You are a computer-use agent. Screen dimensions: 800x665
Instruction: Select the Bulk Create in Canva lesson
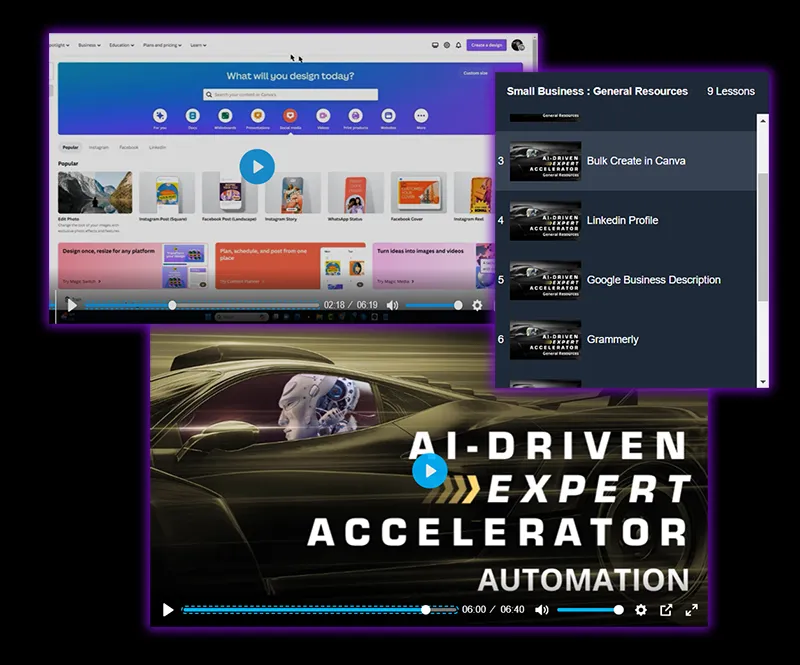click(x=626, y=161)
